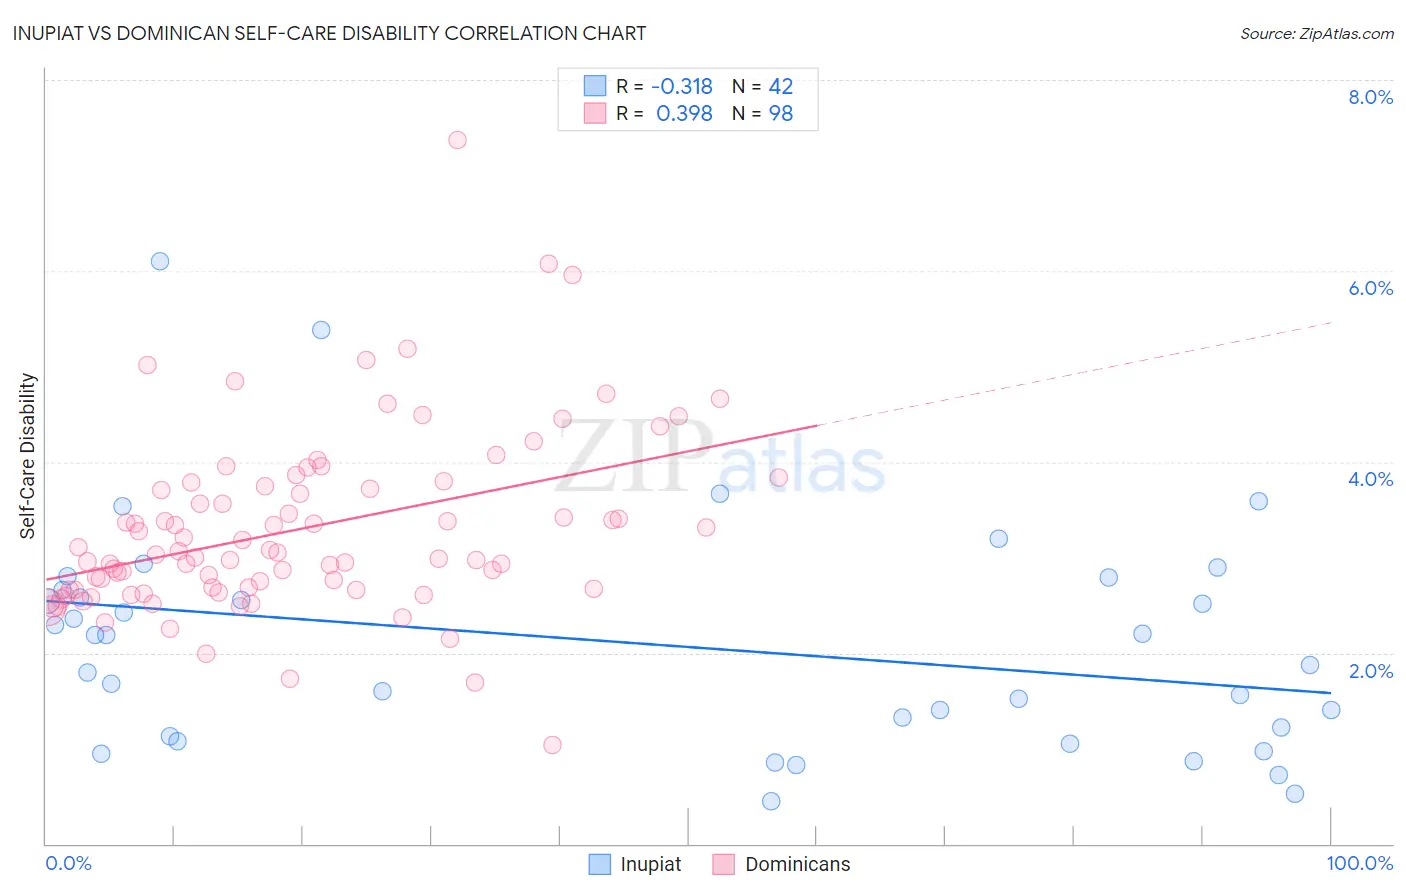Image resolution: width=1406 pixels, height=892 pixels.
Task: Click the Self-Care Disability axis label
Action: coord(28,456)
